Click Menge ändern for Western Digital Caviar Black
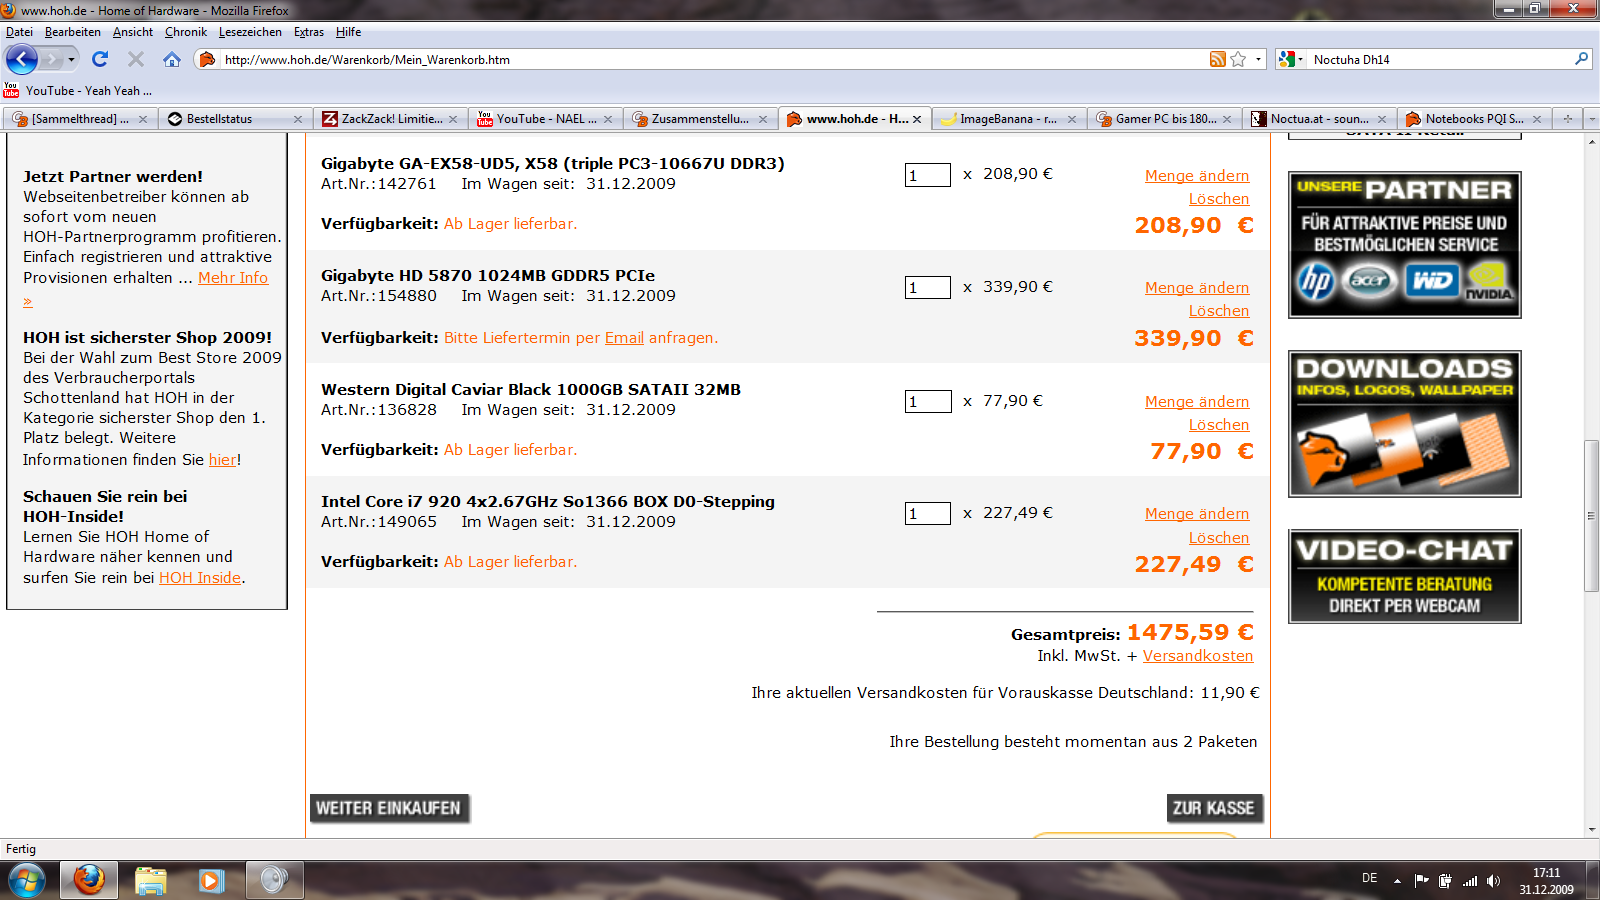1600x900 pixels. 1197,402
